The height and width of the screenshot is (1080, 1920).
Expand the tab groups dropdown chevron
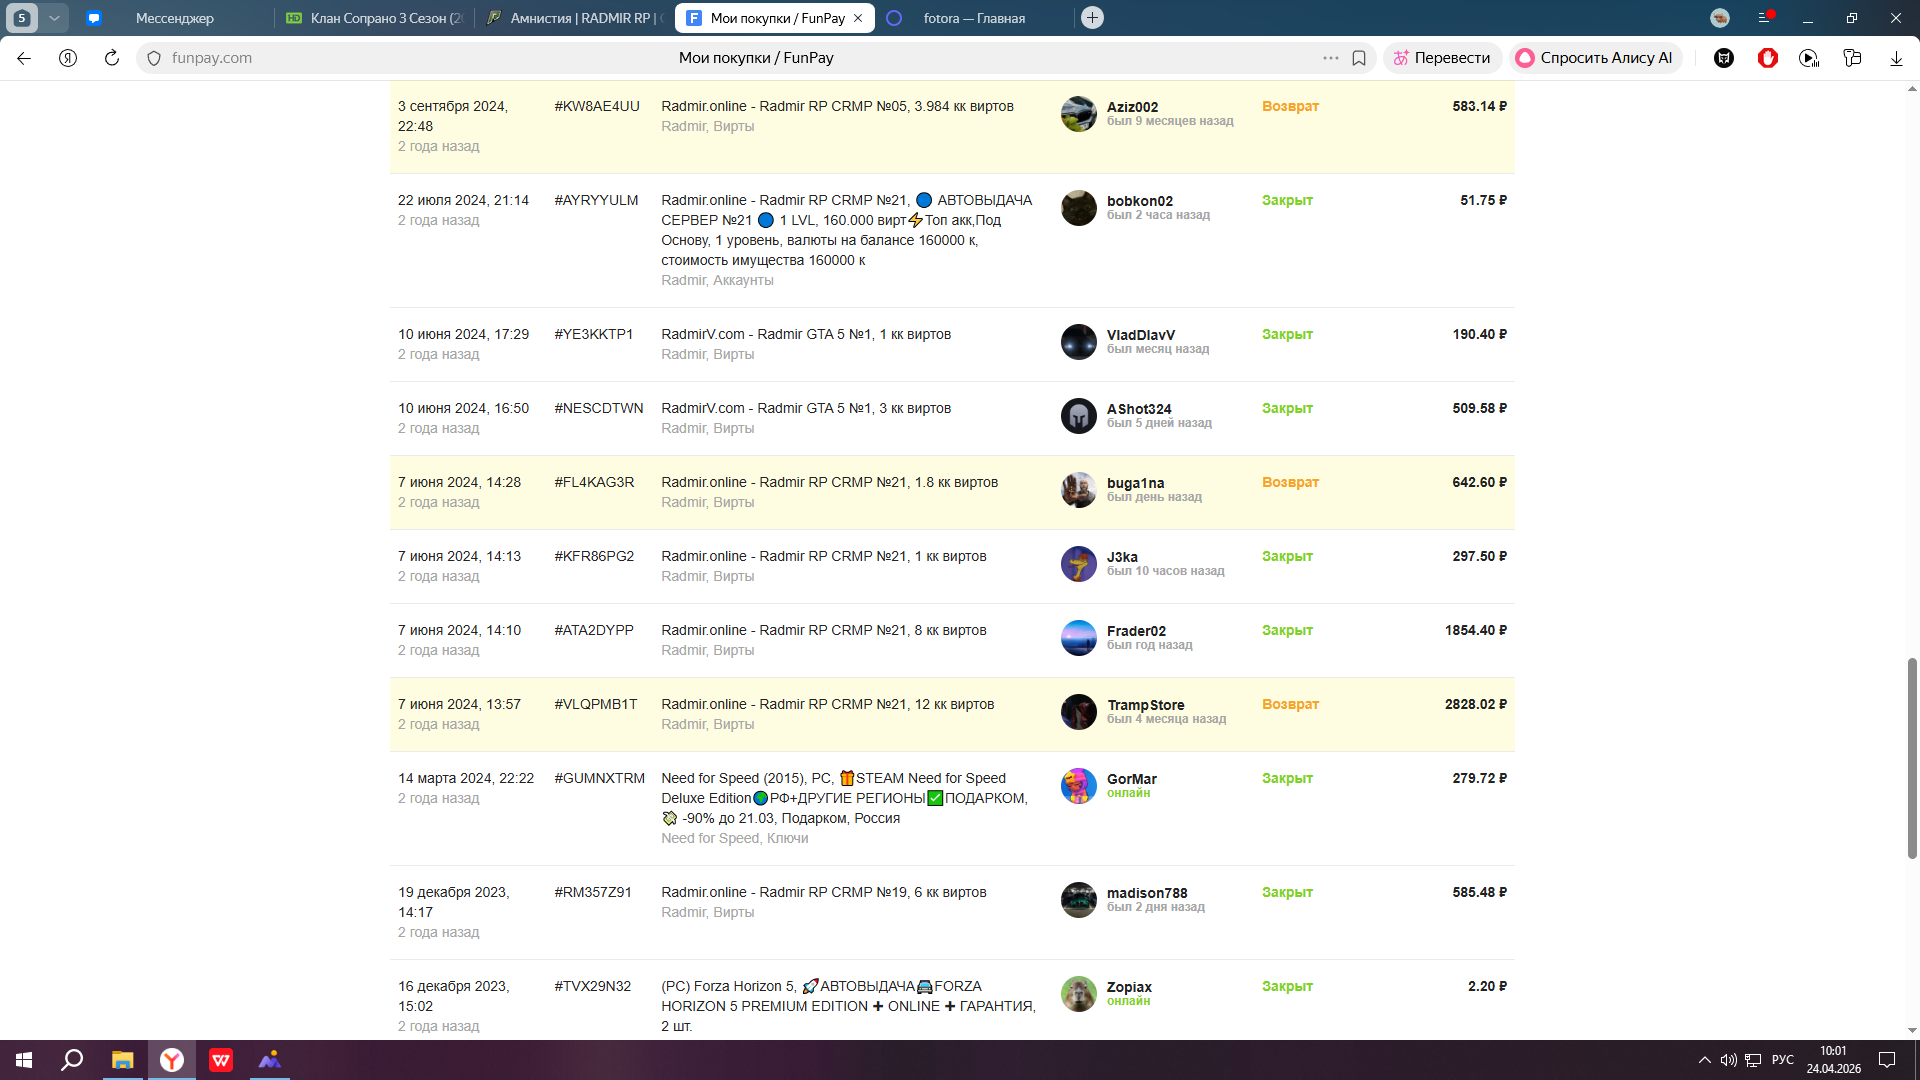coord(54,18)
